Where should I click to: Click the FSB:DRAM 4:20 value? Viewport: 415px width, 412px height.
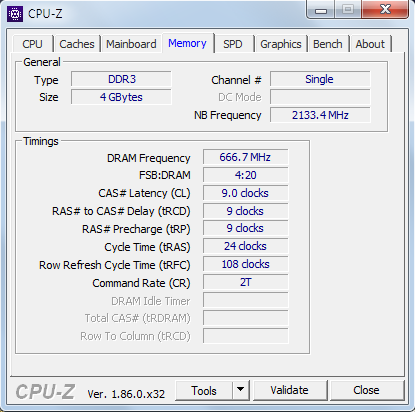(245, 175)
